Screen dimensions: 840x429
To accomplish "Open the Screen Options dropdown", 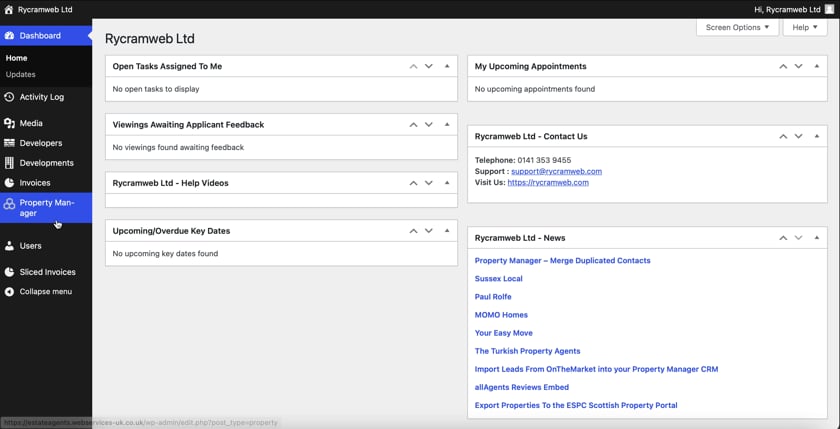I will pos(737,27).
